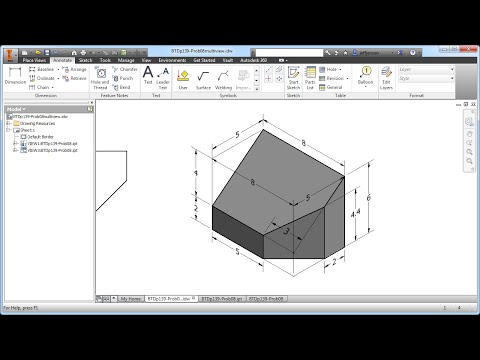Switch to the Place Views tab
Screen dimensions: 480x360
click(x=34, y=60)
